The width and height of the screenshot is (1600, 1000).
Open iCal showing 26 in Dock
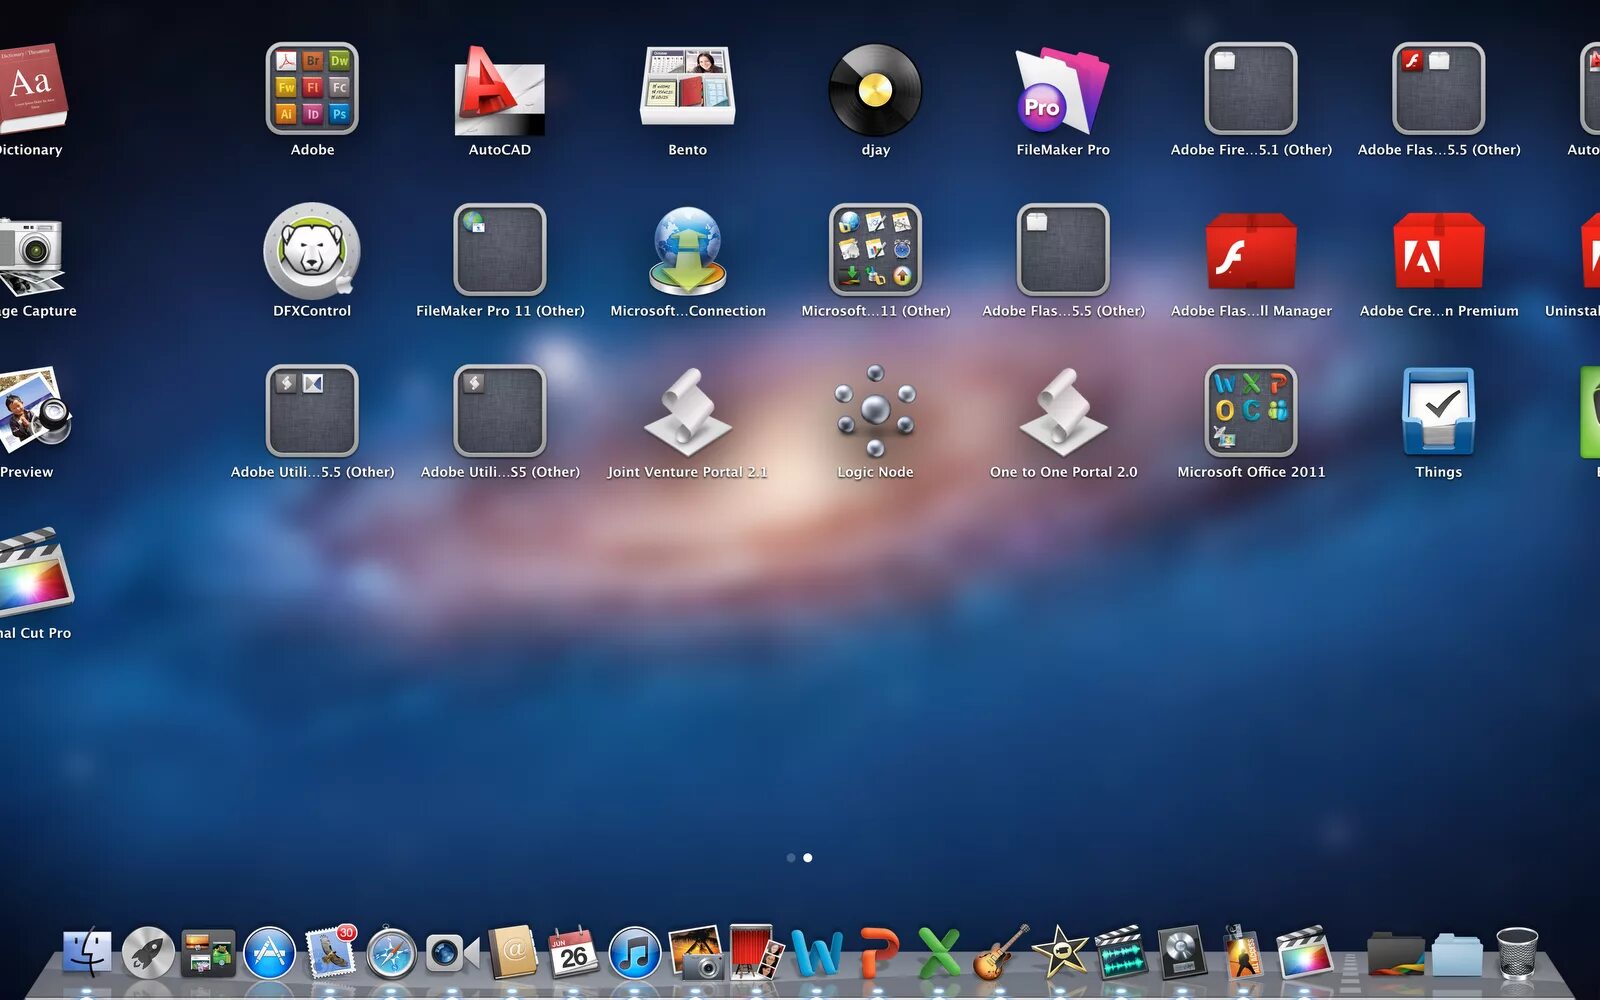574,952
